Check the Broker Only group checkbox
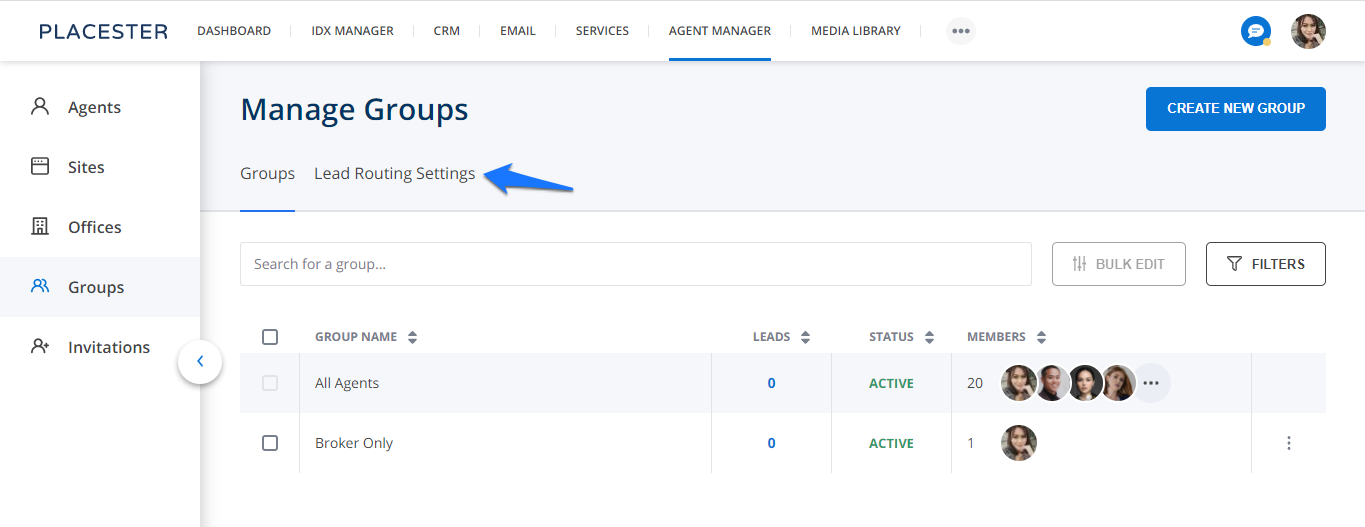This screenshot has height=527, width=1365. 270,443
